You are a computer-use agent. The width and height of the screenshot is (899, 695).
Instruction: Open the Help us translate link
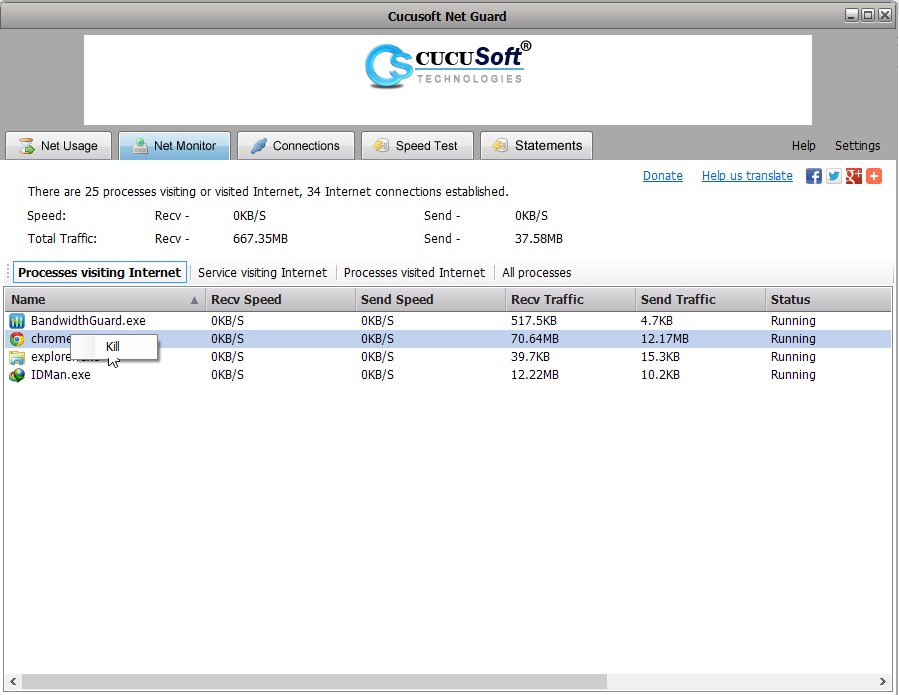click(x=746, y=175)
